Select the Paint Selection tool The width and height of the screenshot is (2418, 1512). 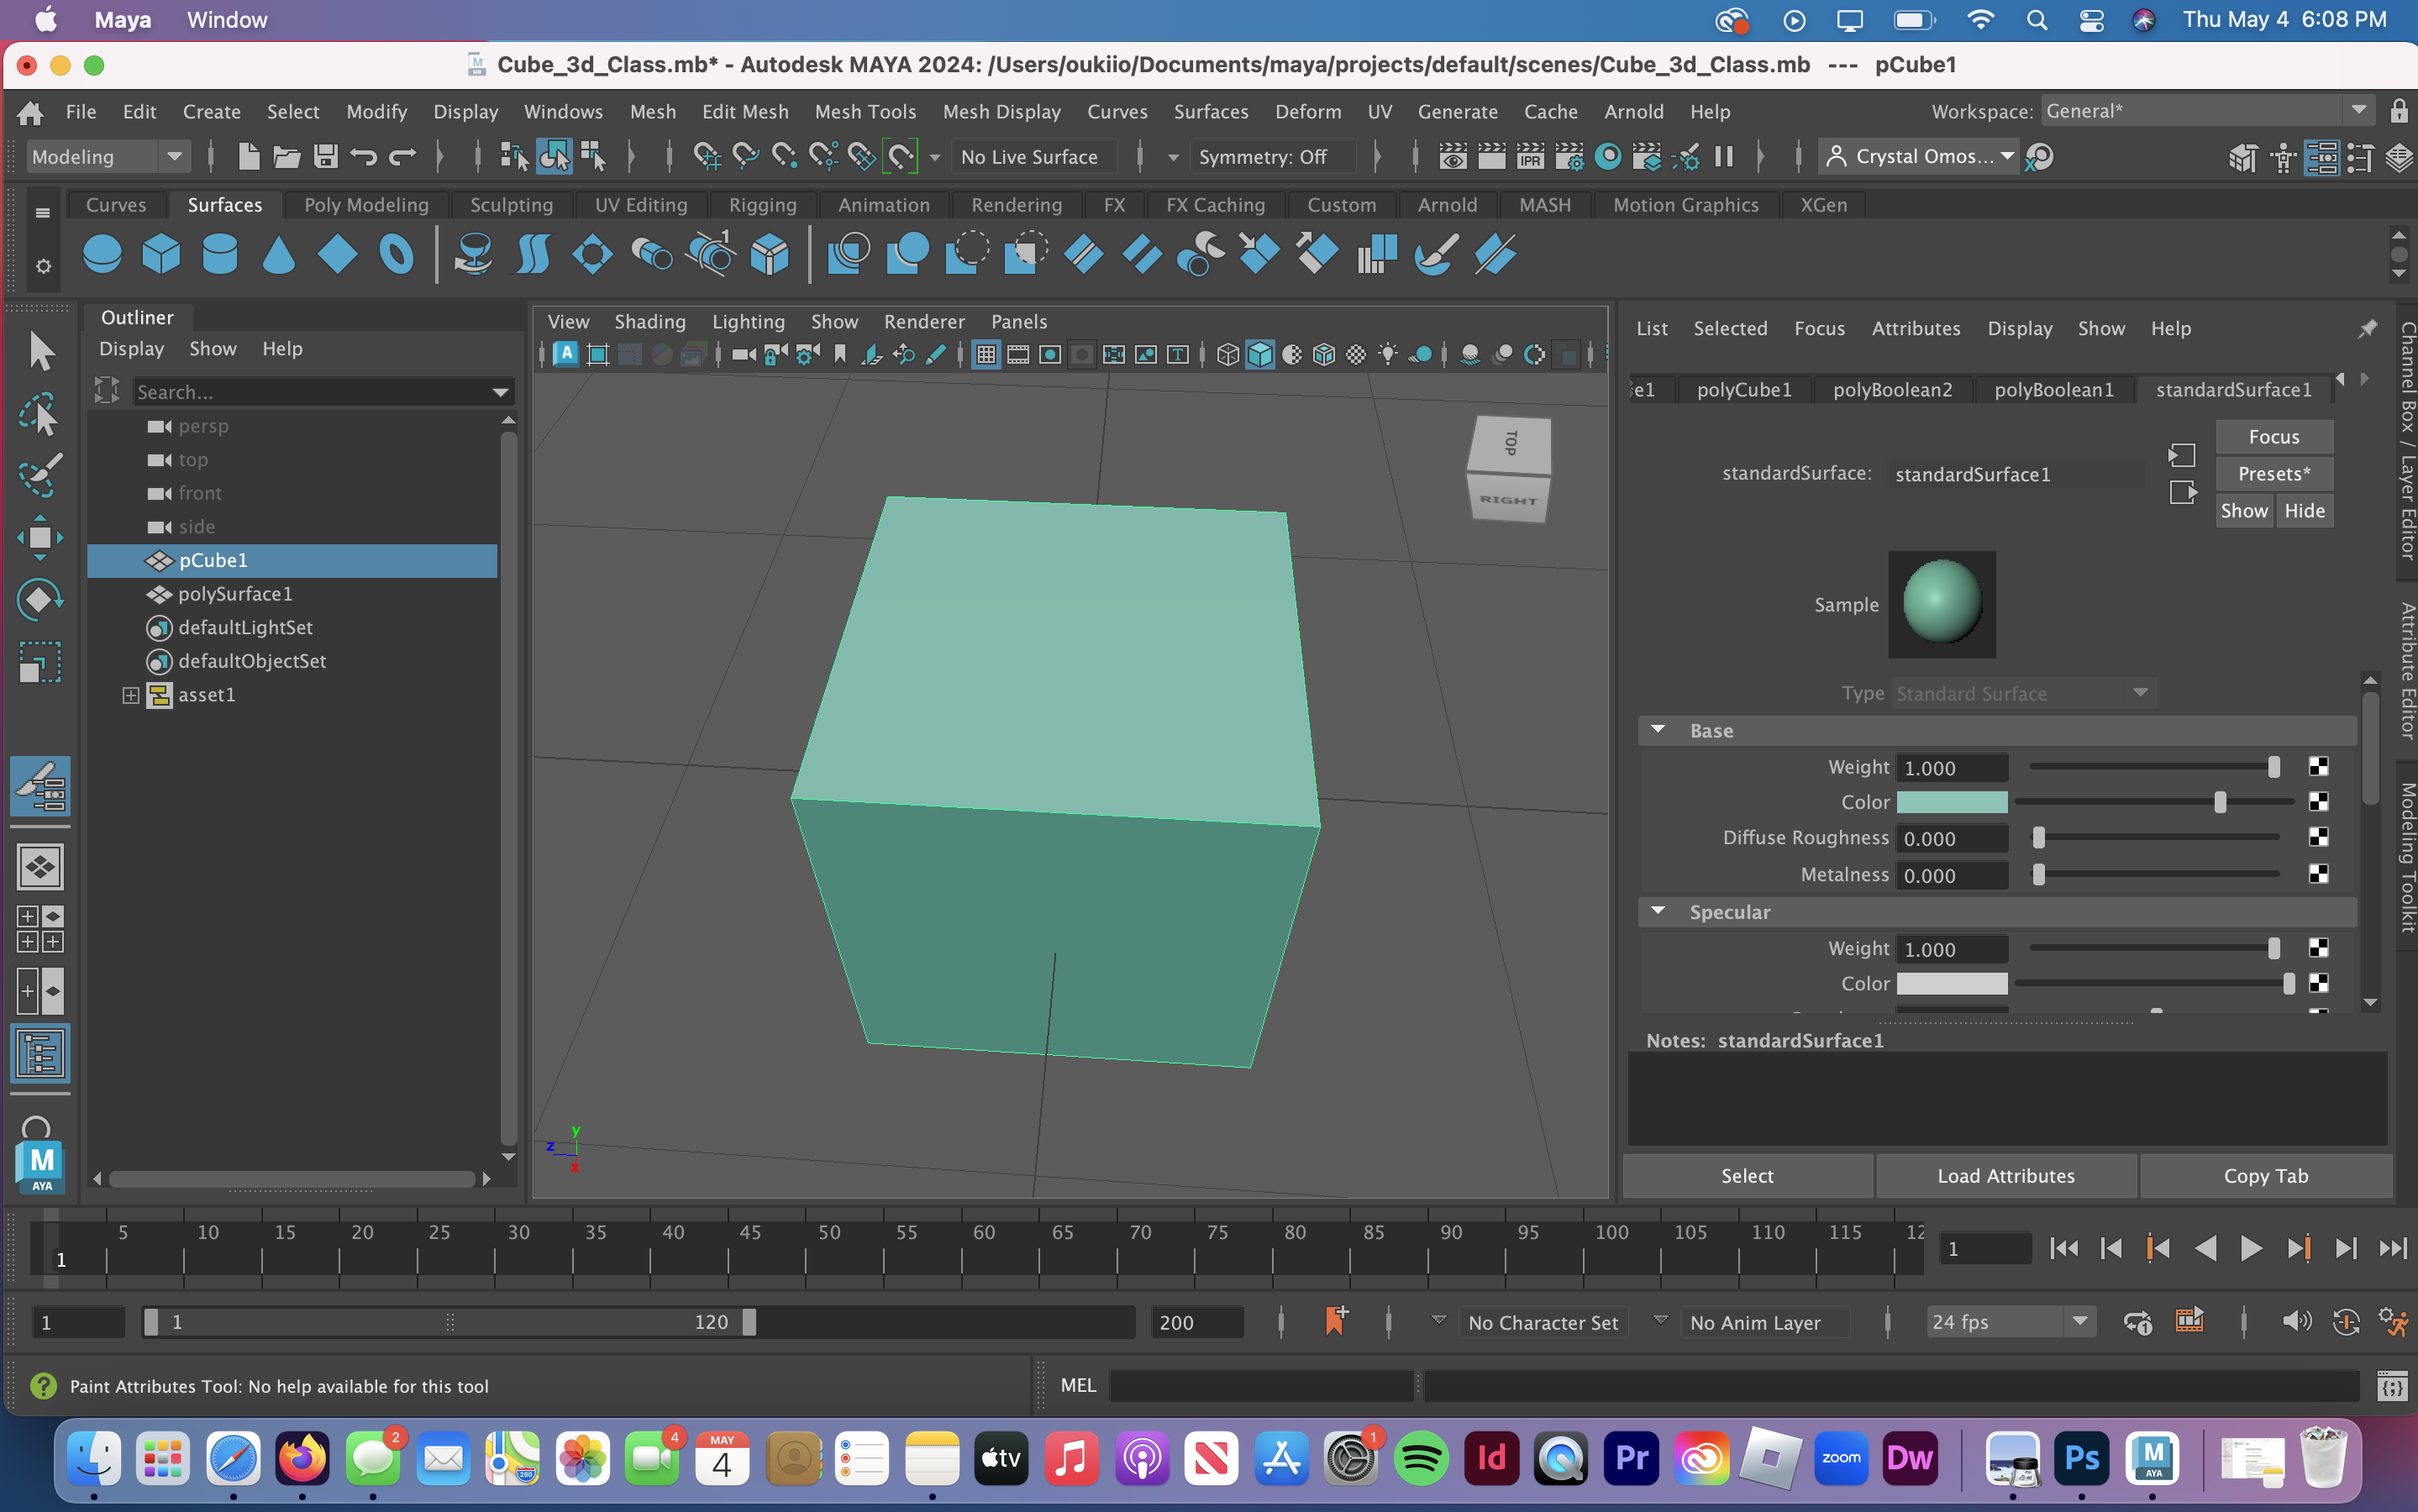[x=40, y=475]
